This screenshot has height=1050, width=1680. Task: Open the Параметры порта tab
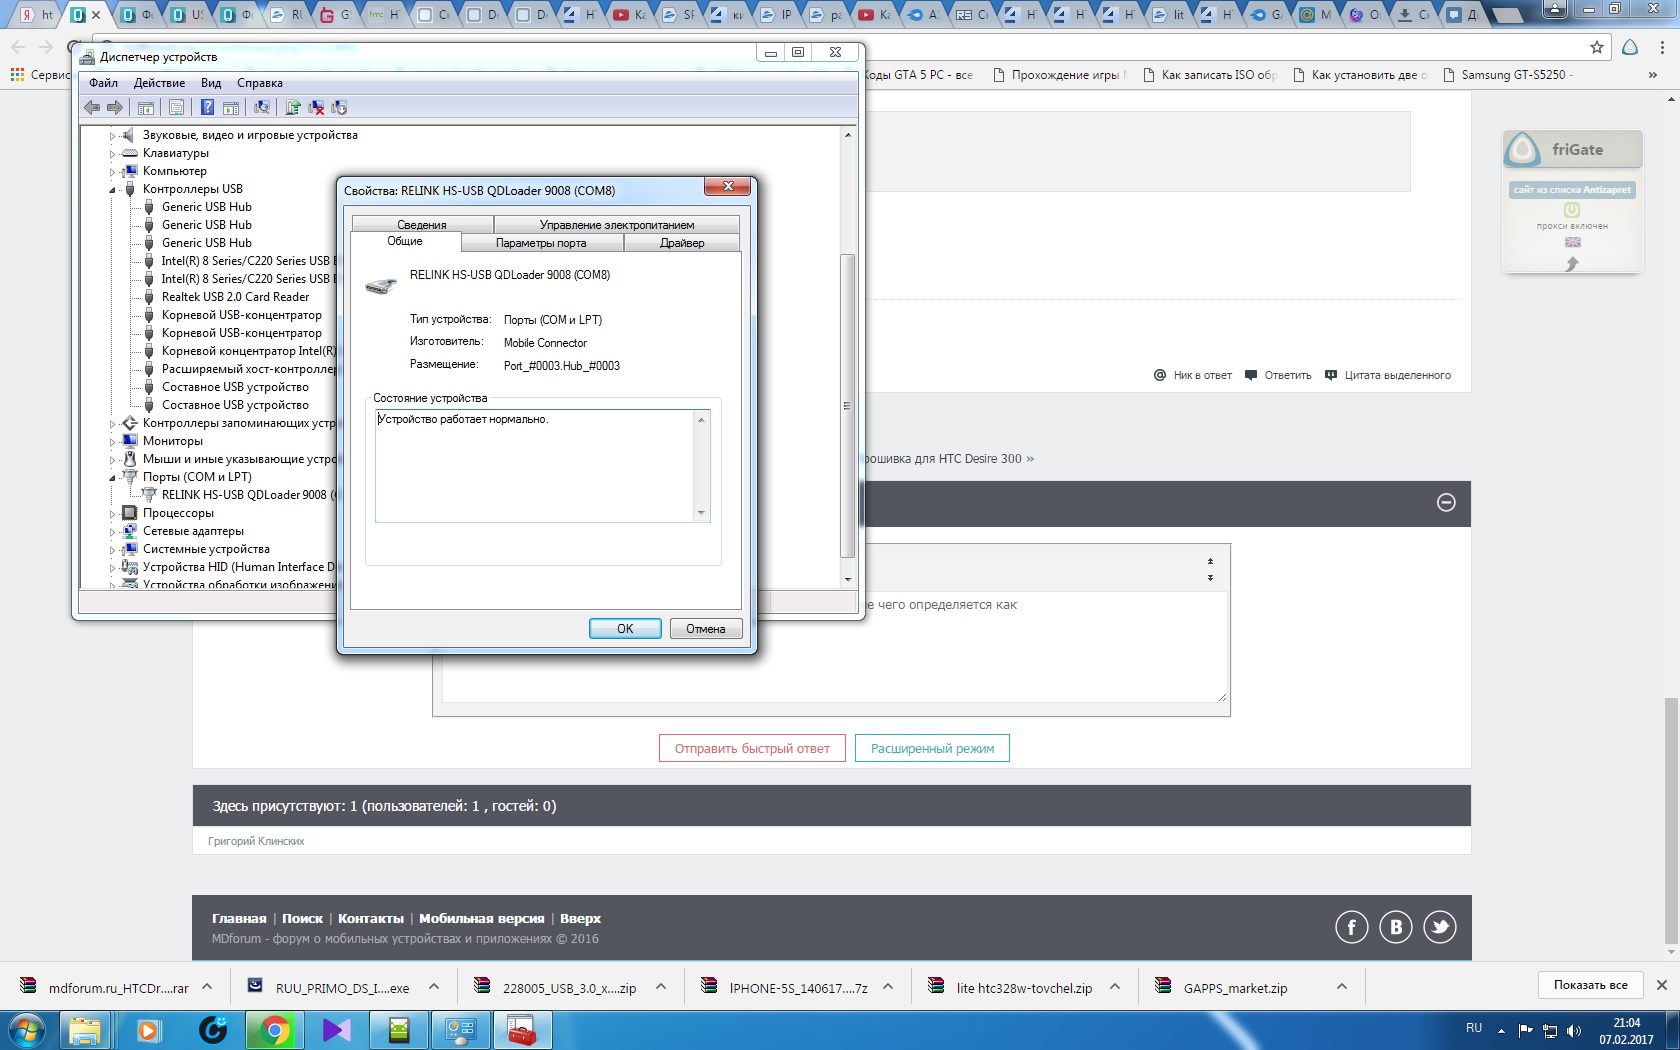click(541, 243)
